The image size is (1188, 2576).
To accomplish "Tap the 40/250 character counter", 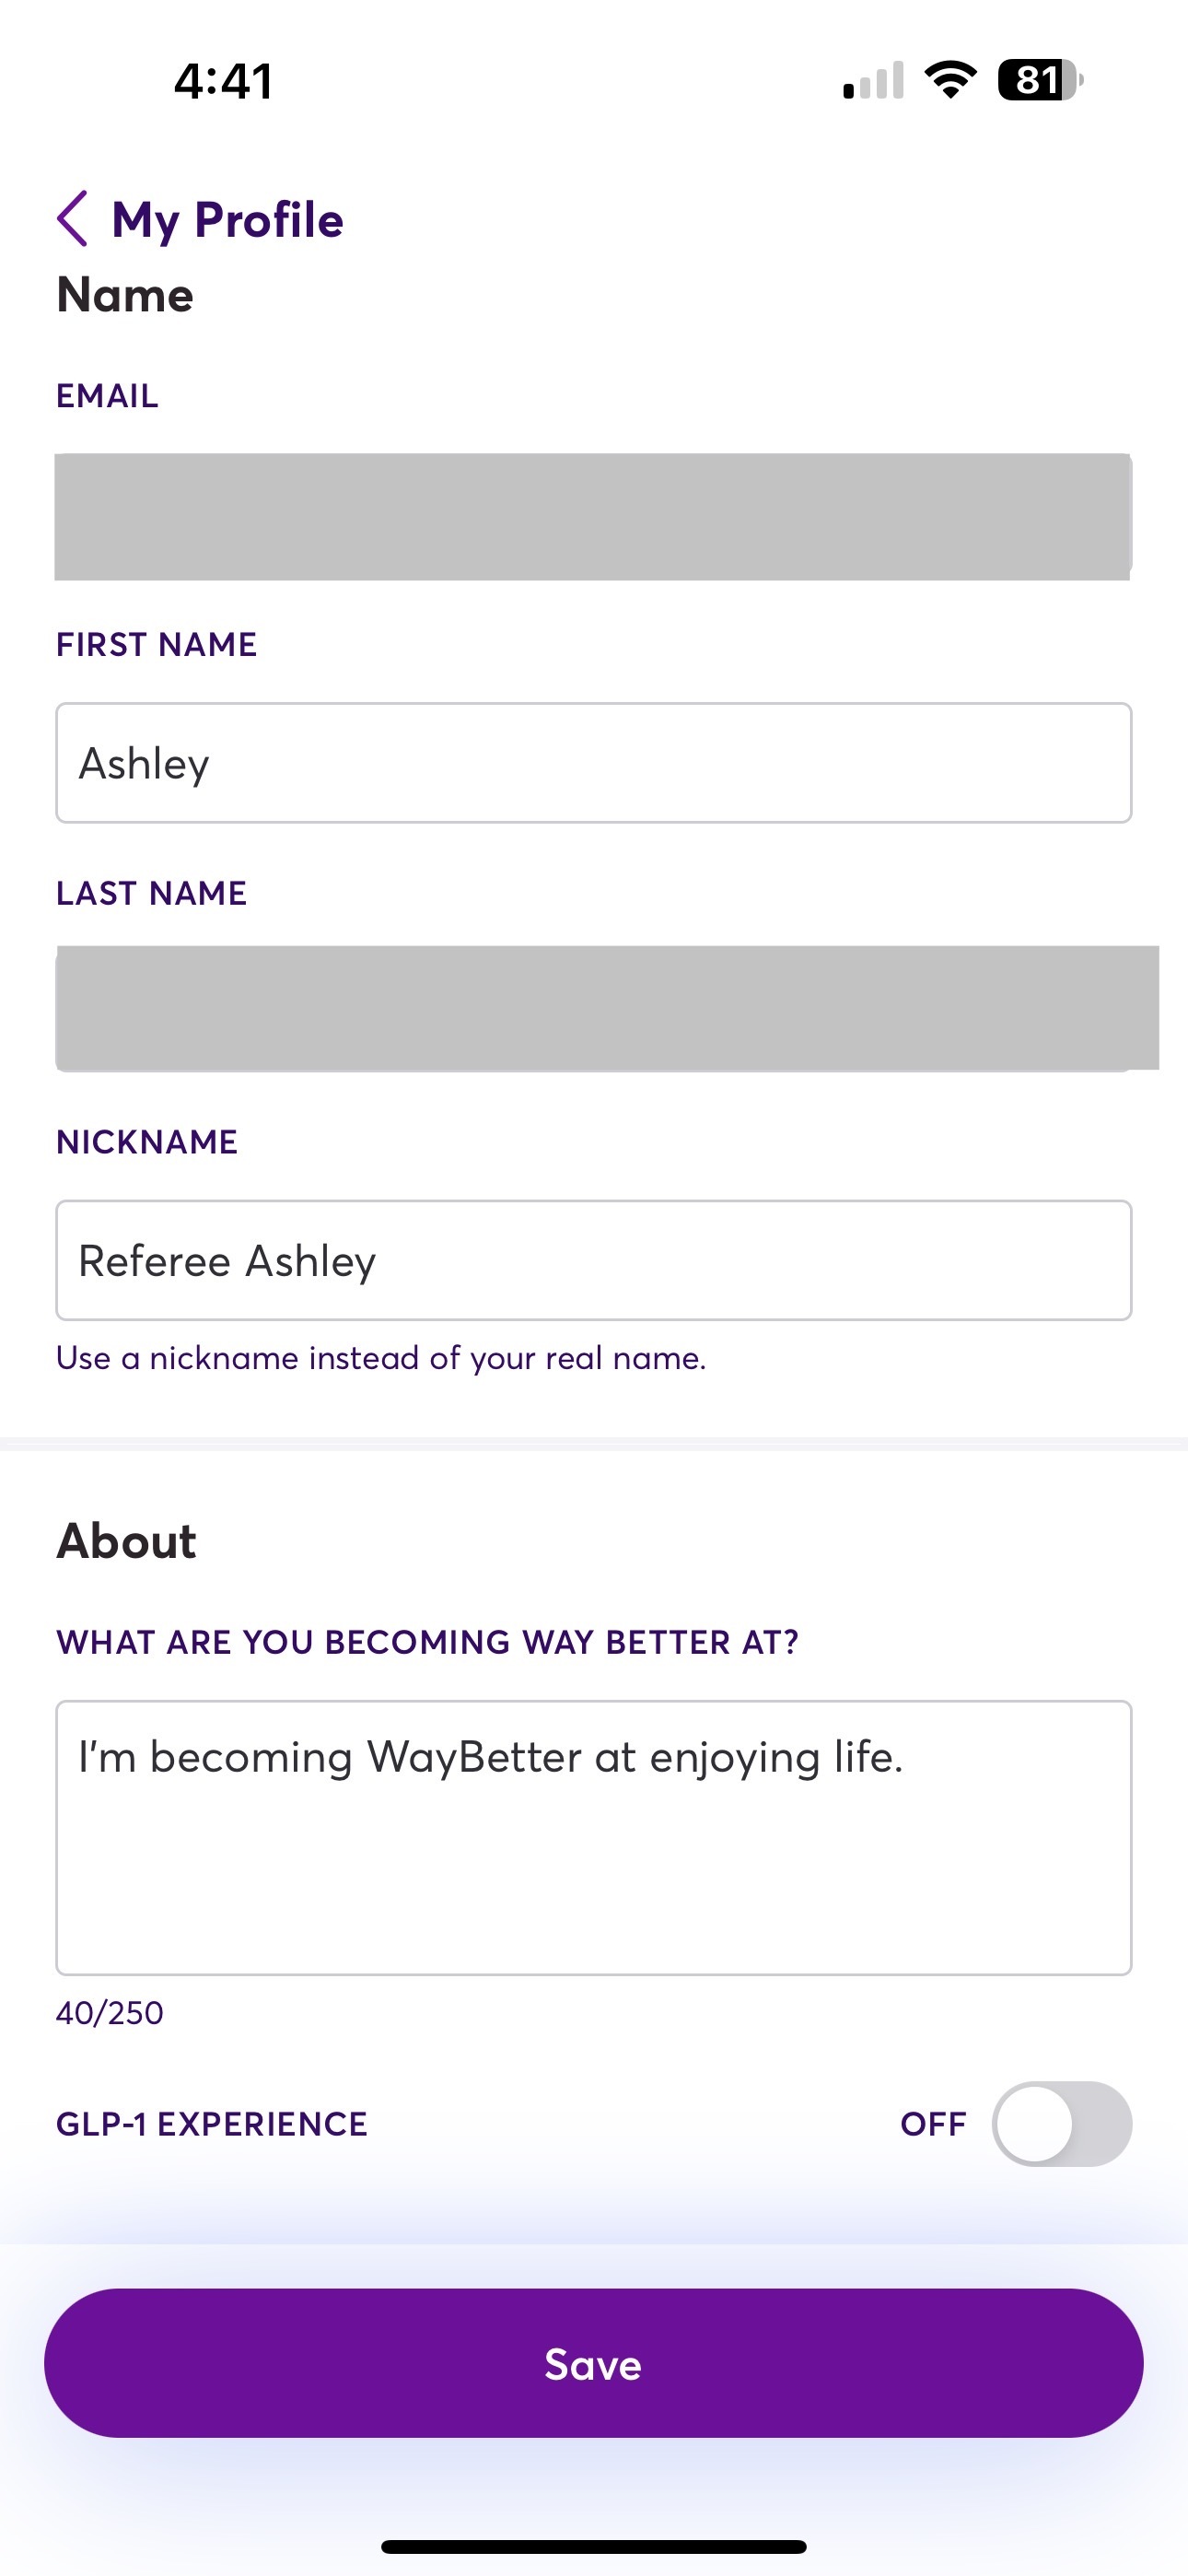I will pos(110,2013).
